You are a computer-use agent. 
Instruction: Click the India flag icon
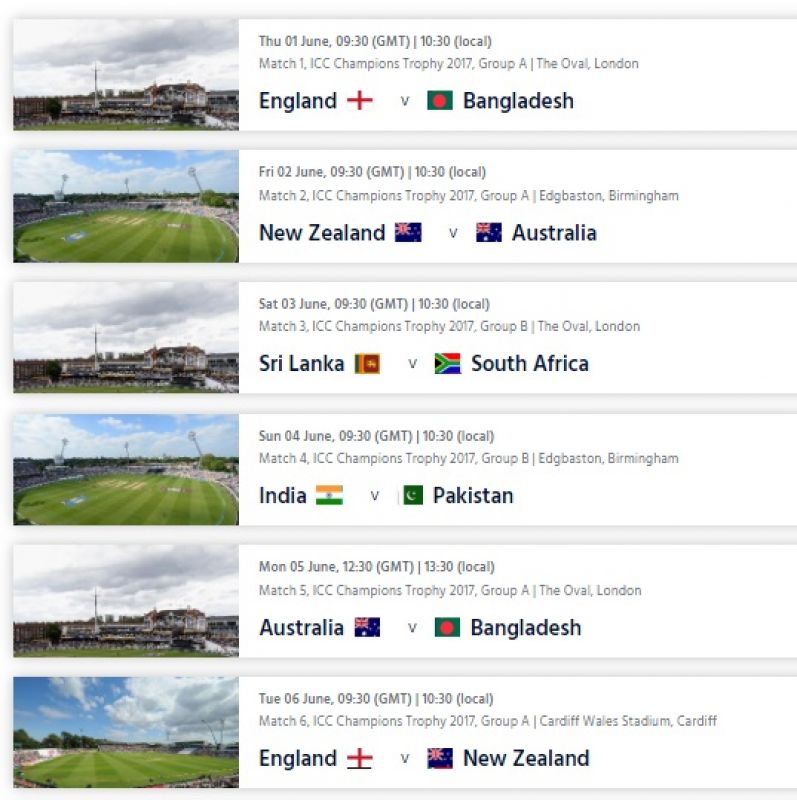coord(329,495)
